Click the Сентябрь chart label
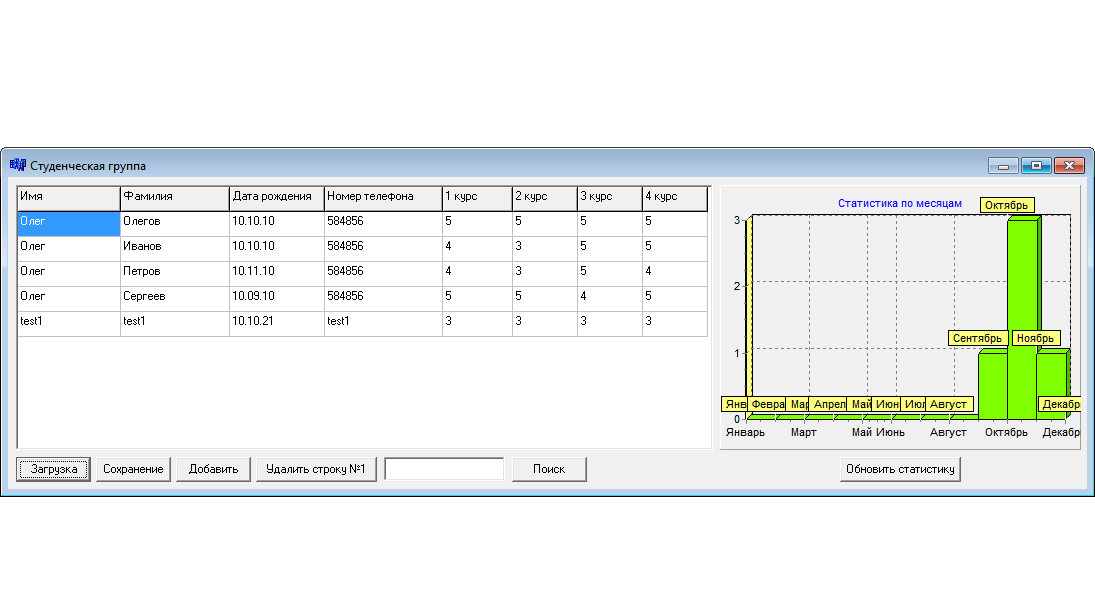This screenshot has width=1095, height=600. (977, 338)
